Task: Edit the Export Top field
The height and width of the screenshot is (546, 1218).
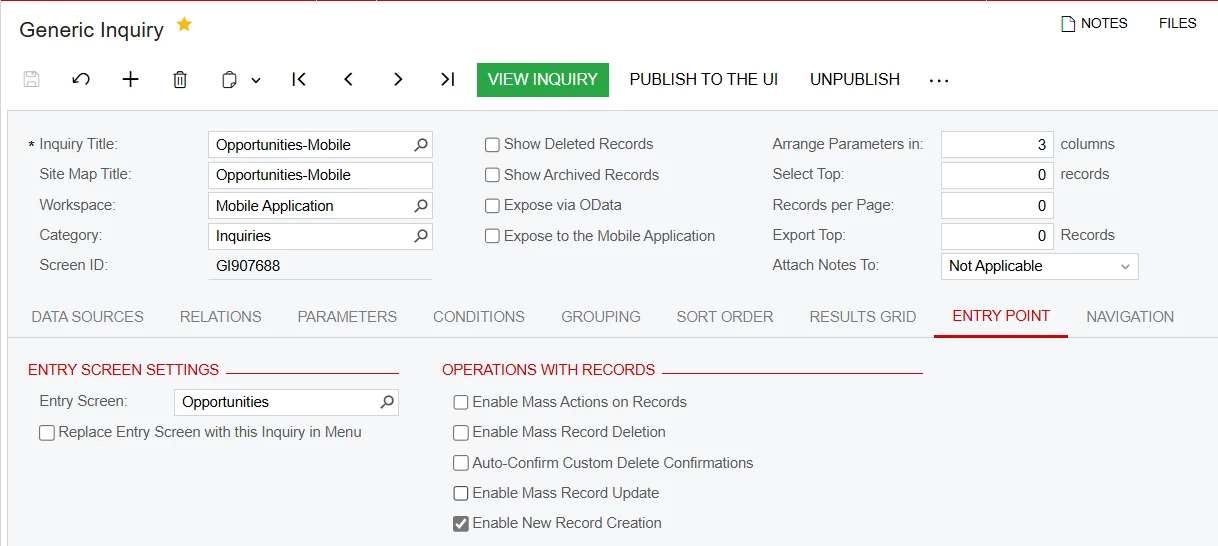Action: (997, 236)
